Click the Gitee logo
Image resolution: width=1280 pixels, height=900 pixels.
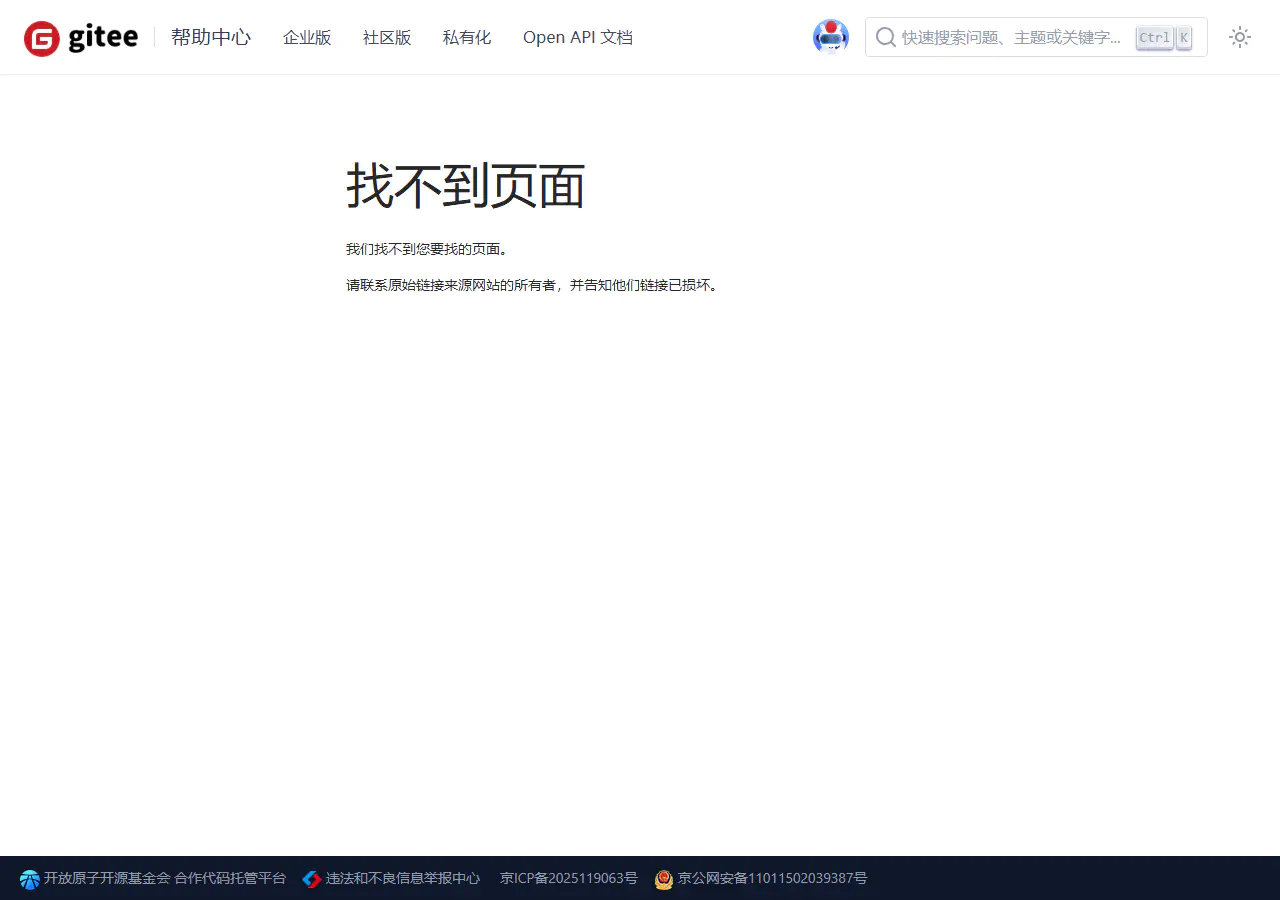point(81,38)
